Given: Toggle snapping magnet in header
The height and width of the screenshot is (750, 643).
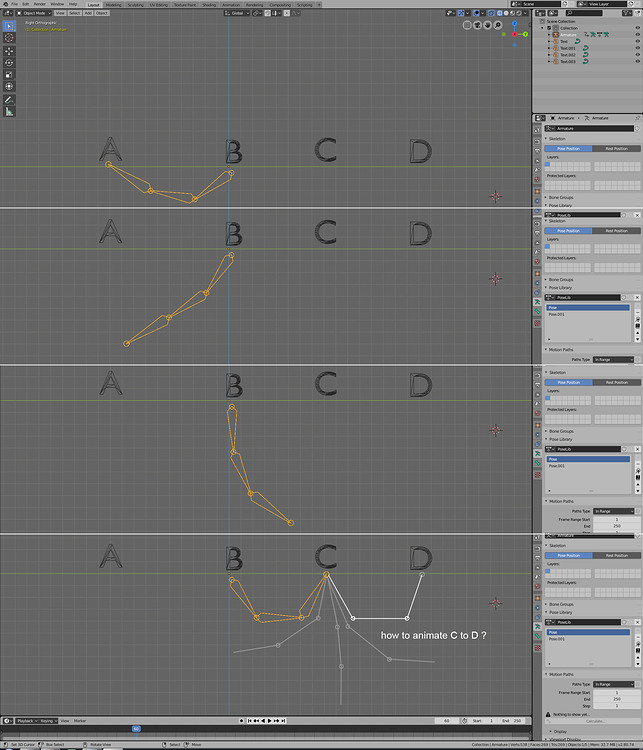Looking at the screenshot, I should pos(267,13).
